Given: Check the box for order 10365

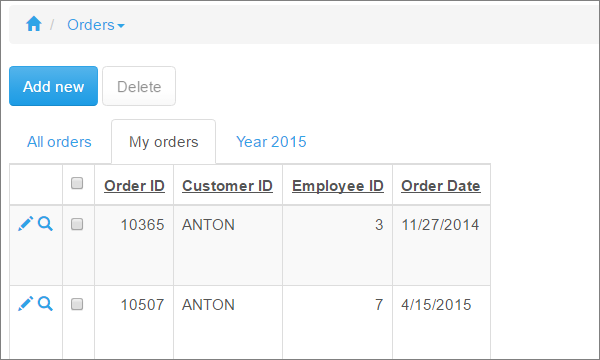Looking at the screenshot, I should 77,224.
